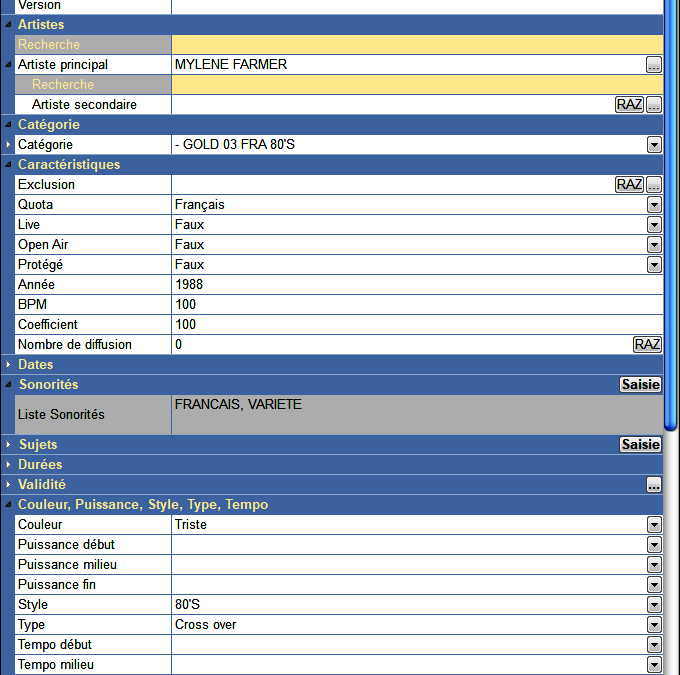Open the Catégorie dropdown list
This screenshot has height=675, width=680.
(x=654, y=145)
